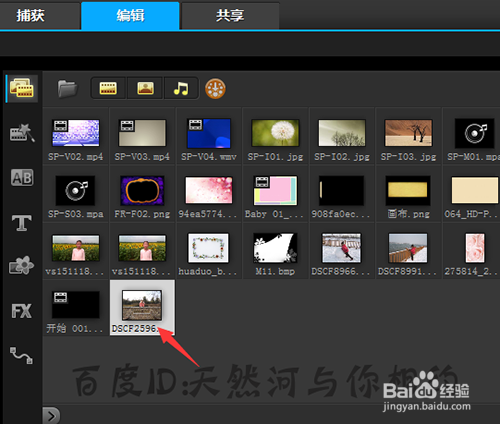Select the SP-V04.wmv video thumbnail
This screenshot has width=500, height=424.
(209, 133)
